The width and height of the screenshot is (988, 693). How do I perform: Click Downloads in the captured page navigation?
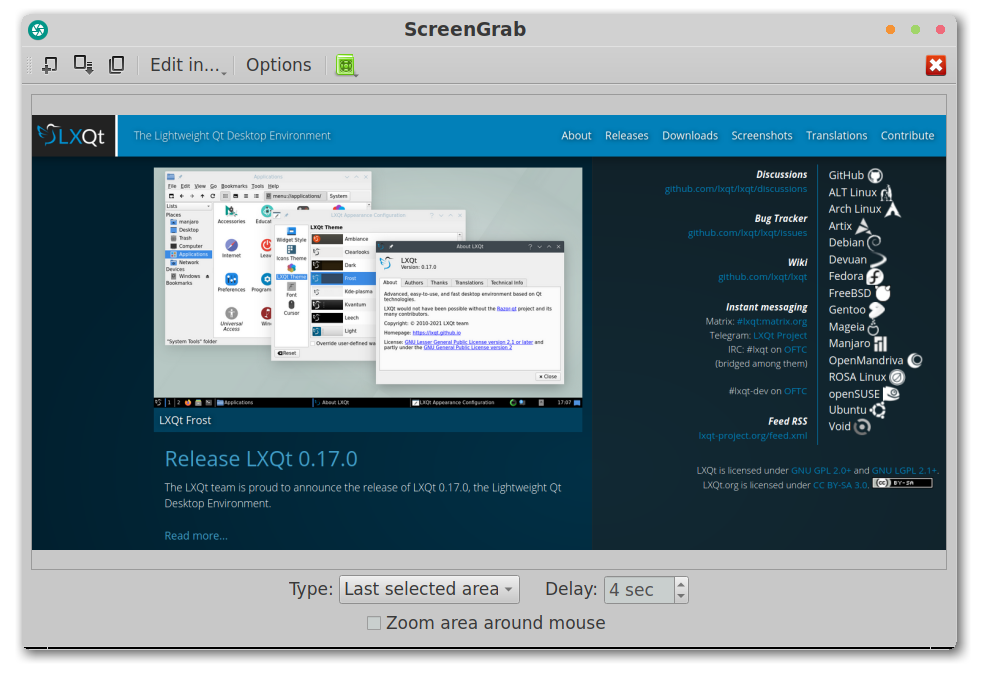689,136
